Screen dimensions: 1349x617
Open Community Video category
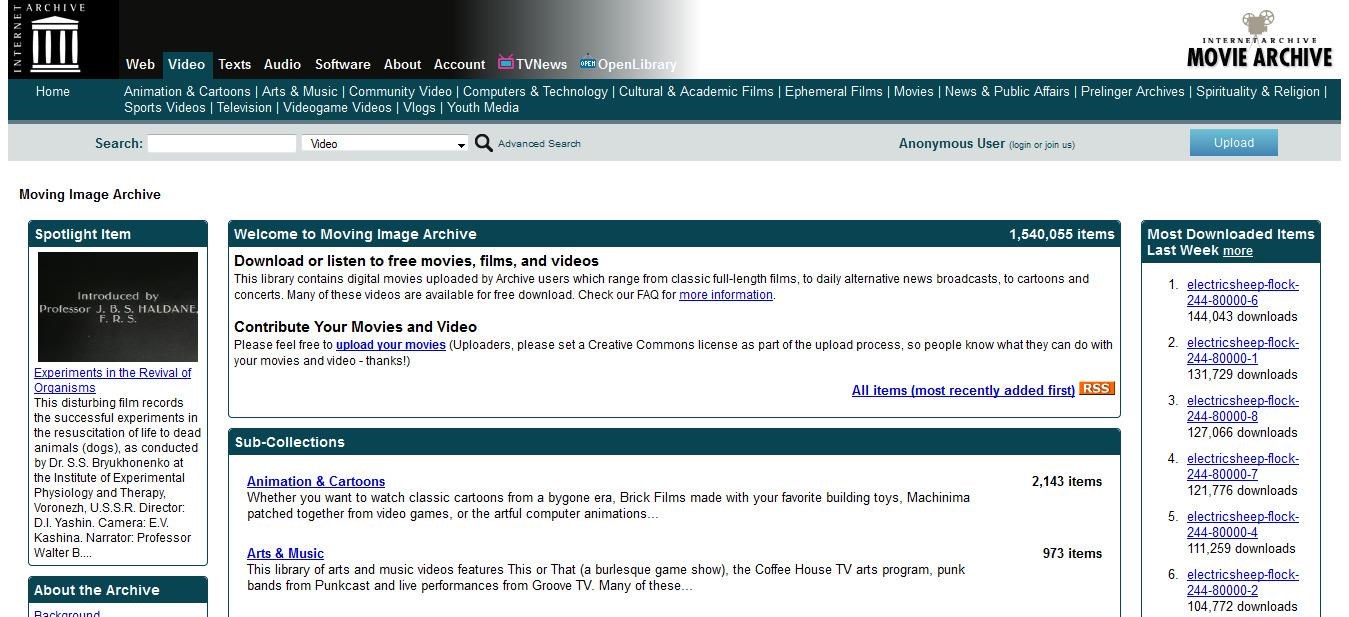coord(400,91)
